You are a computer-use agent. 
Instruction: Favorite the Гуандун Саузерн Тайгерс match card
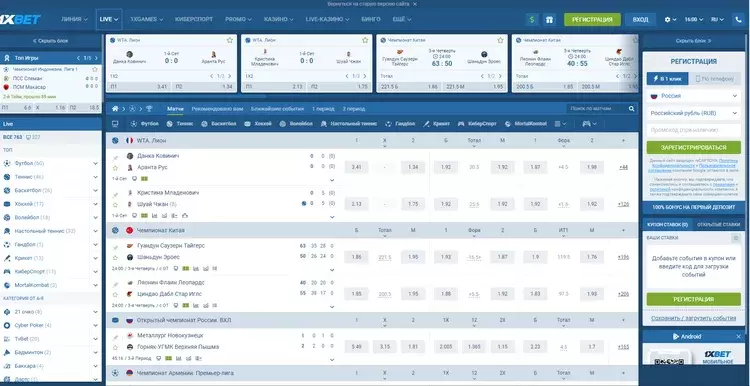pyautogui.click(x=500, y=40)
